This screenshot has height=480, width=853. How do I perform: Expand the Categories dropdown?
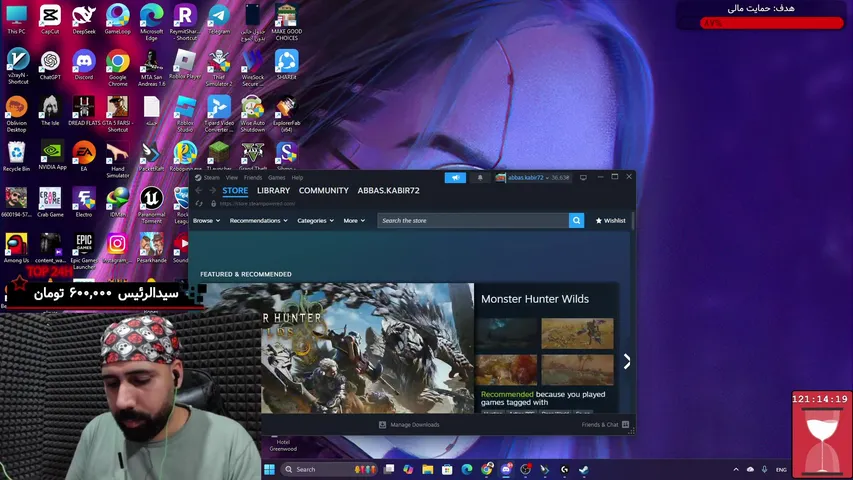point(316,220)
